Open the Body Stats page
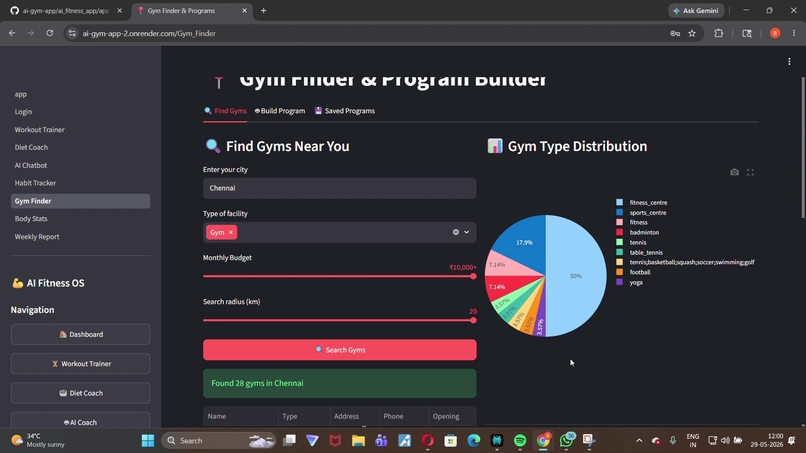This screenshot has width=806, height=453. 31,219
